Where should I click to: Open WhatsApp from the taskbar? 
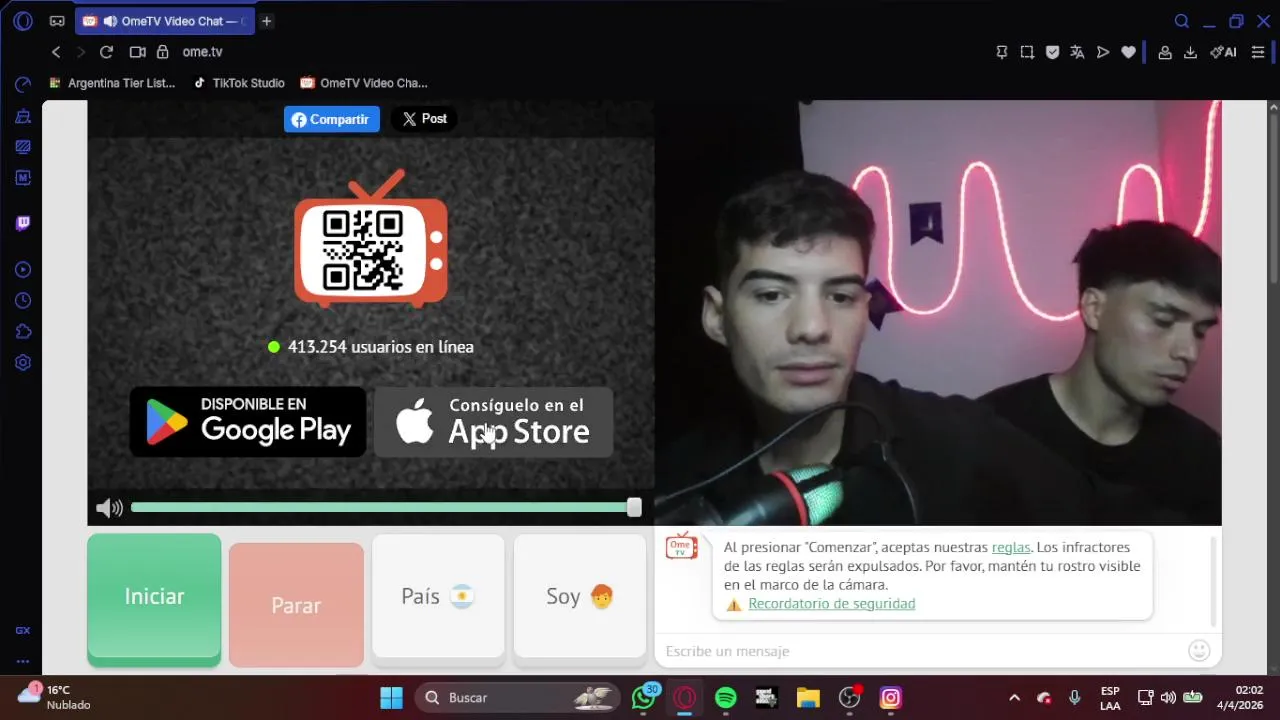644,697
